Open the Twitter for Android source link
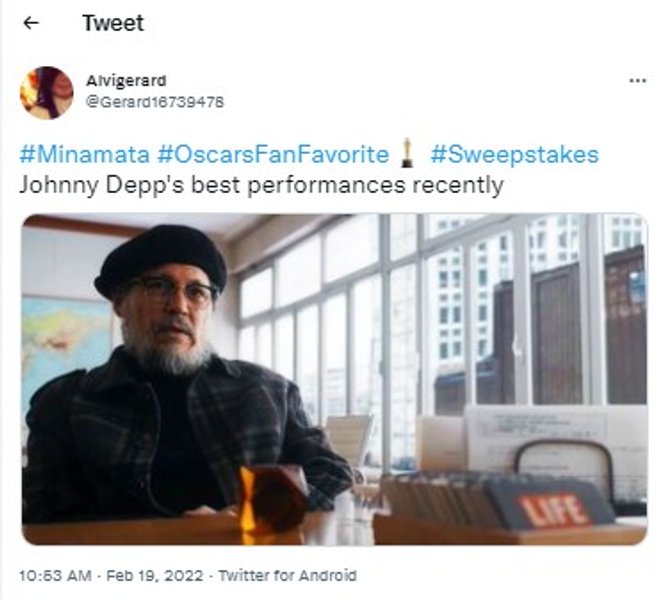The image size is (661, 600). click(x=287, y=576)
